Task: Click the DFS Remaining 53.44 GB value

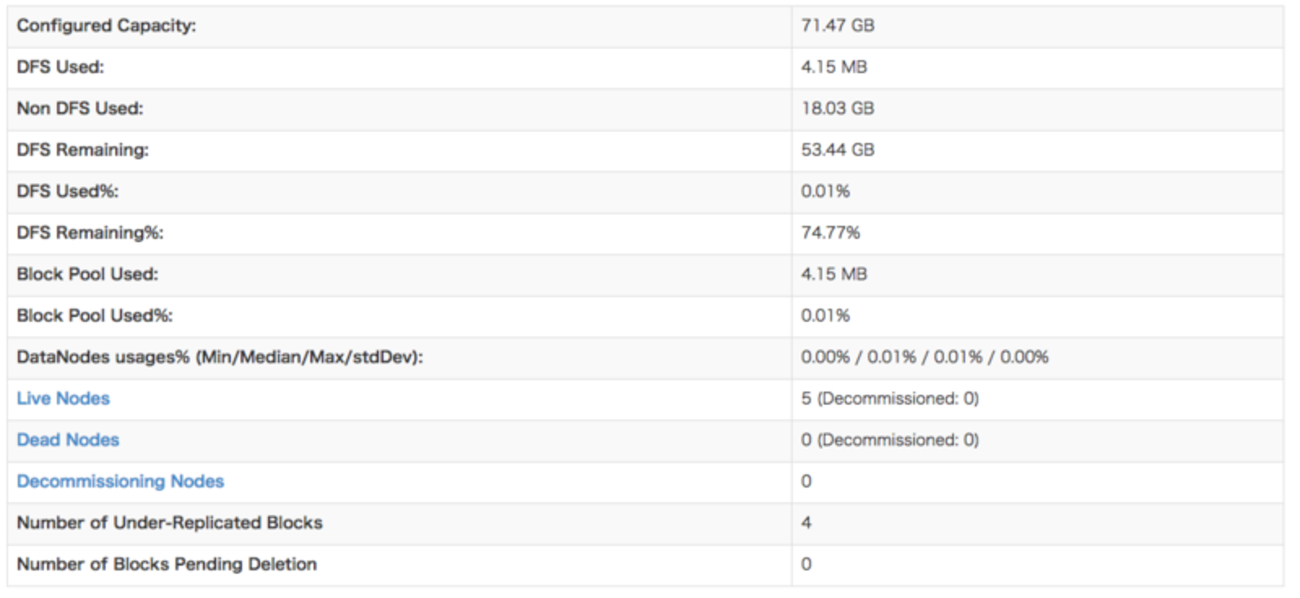Action: [x=837, y=150]
